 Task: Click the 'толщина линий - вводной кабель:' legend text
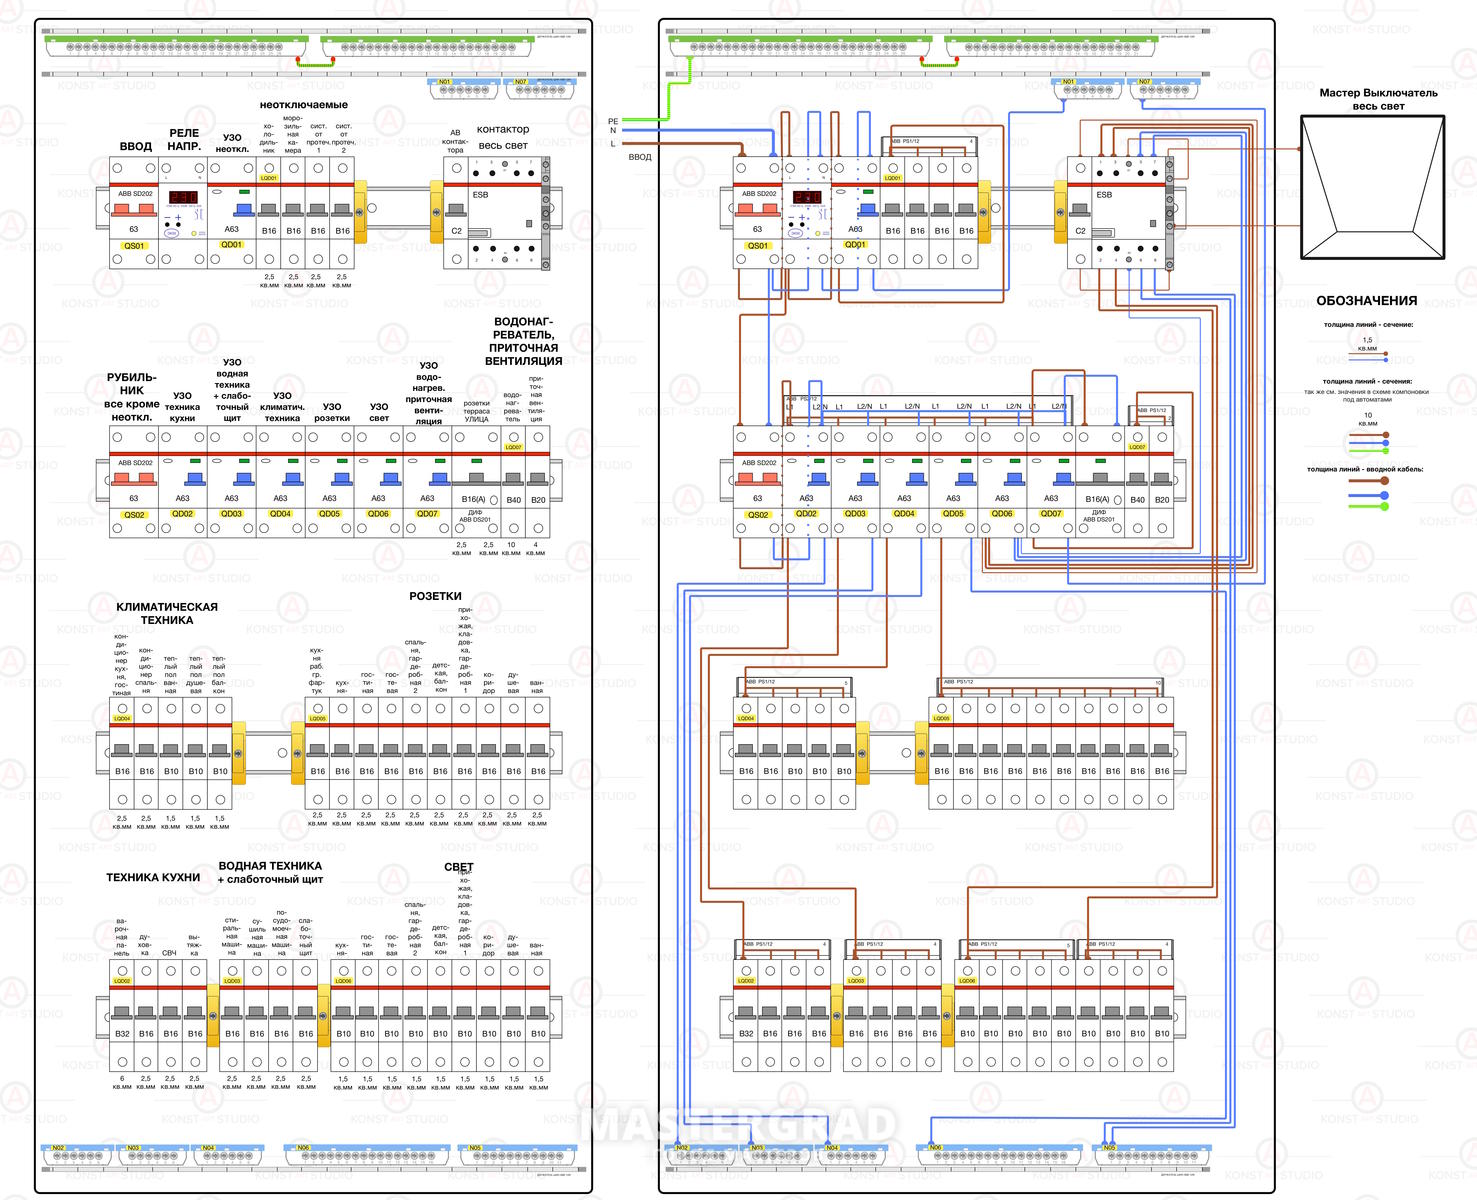point(1365,470)
